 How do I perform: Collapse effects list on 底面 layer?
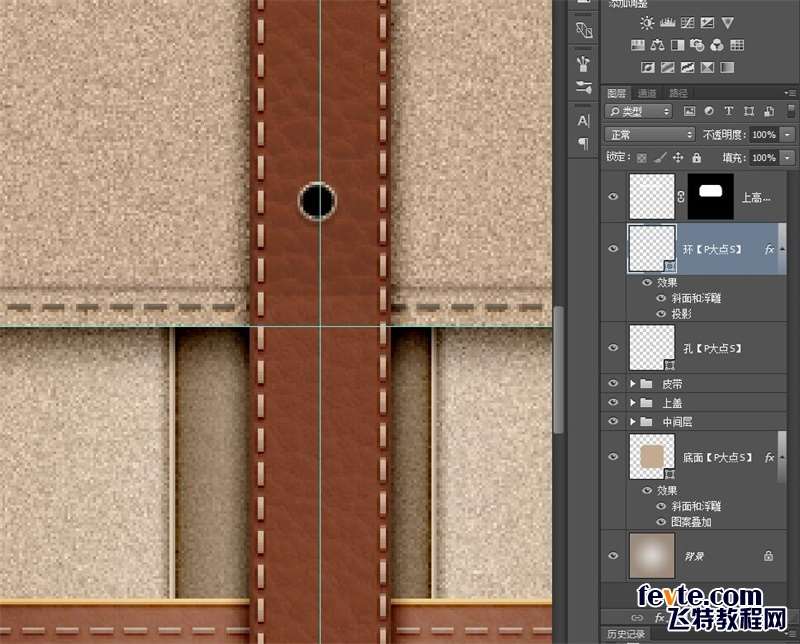click(782, 457)
